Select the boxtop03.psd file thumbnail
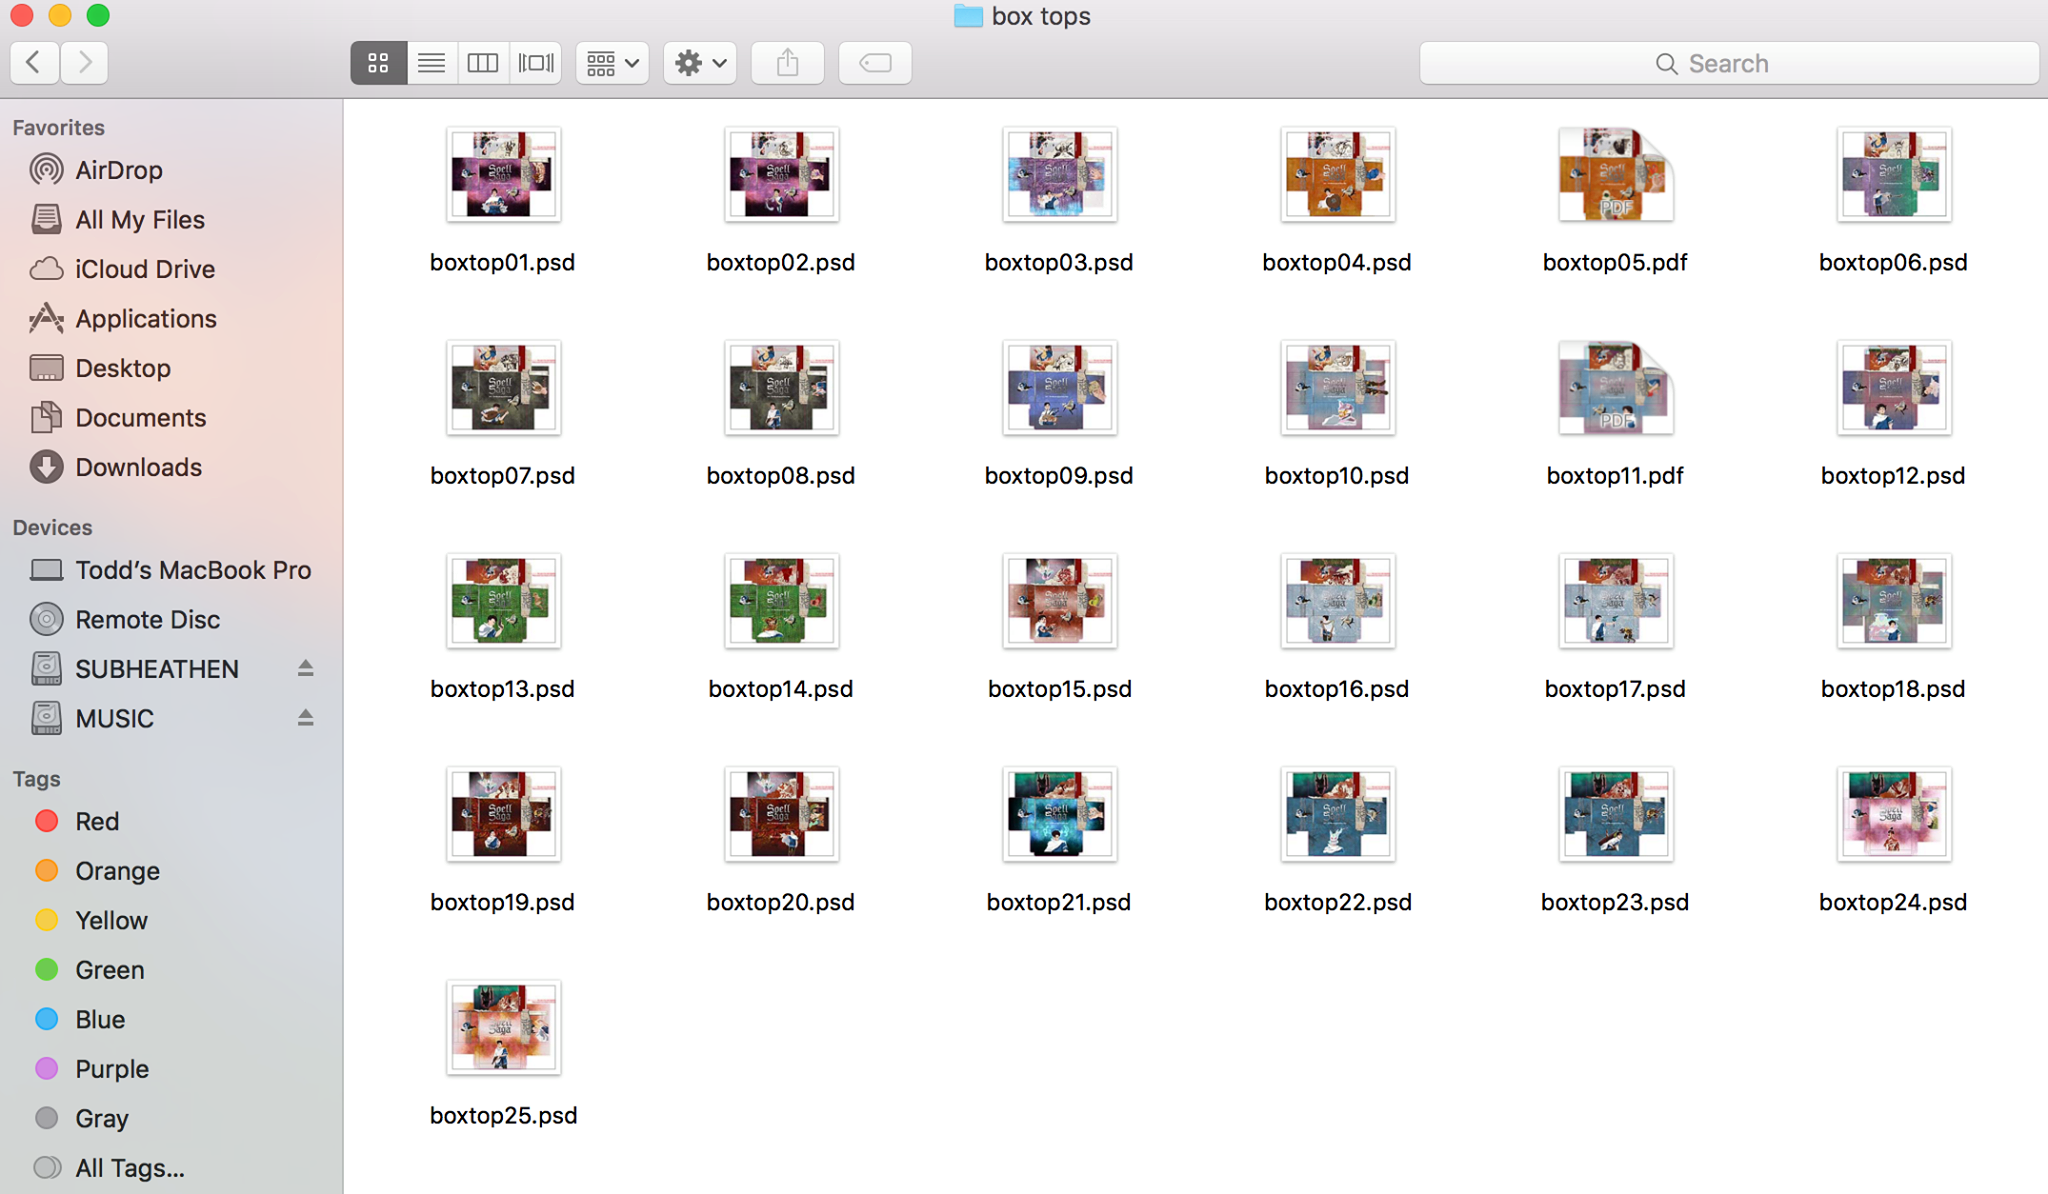This screenshot has height=1194, width=2048. 1059,174
